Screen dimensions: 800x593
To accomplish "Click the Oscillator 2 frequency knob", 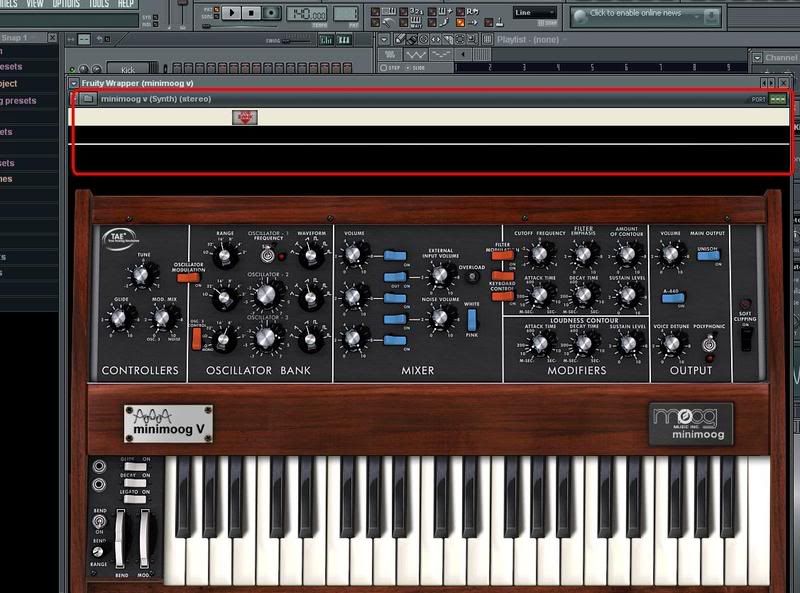I will pos(266,294).
